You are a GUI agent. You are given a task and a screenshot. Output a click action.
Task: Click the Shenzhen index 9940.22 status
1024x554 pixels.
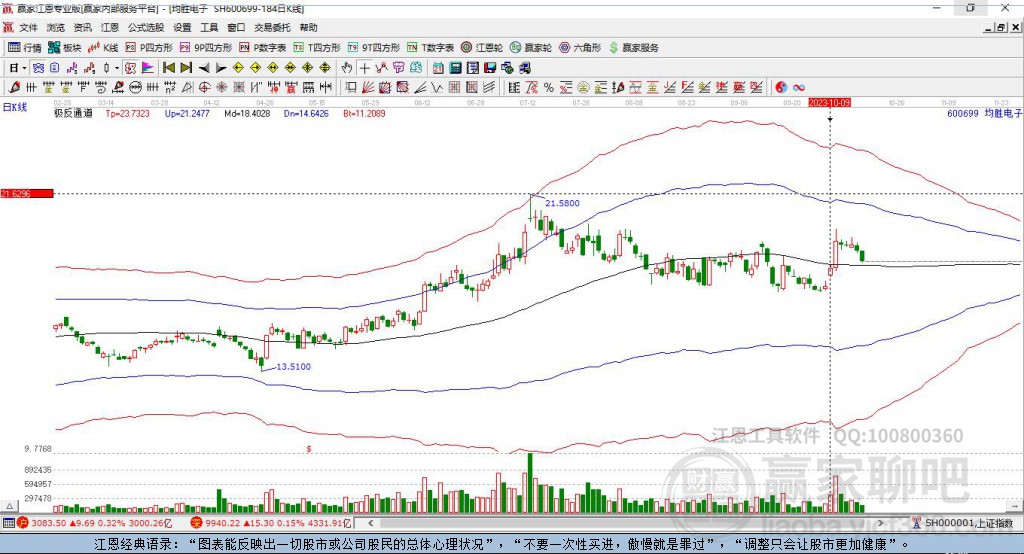pyautogui.click(x=271, y=523)
